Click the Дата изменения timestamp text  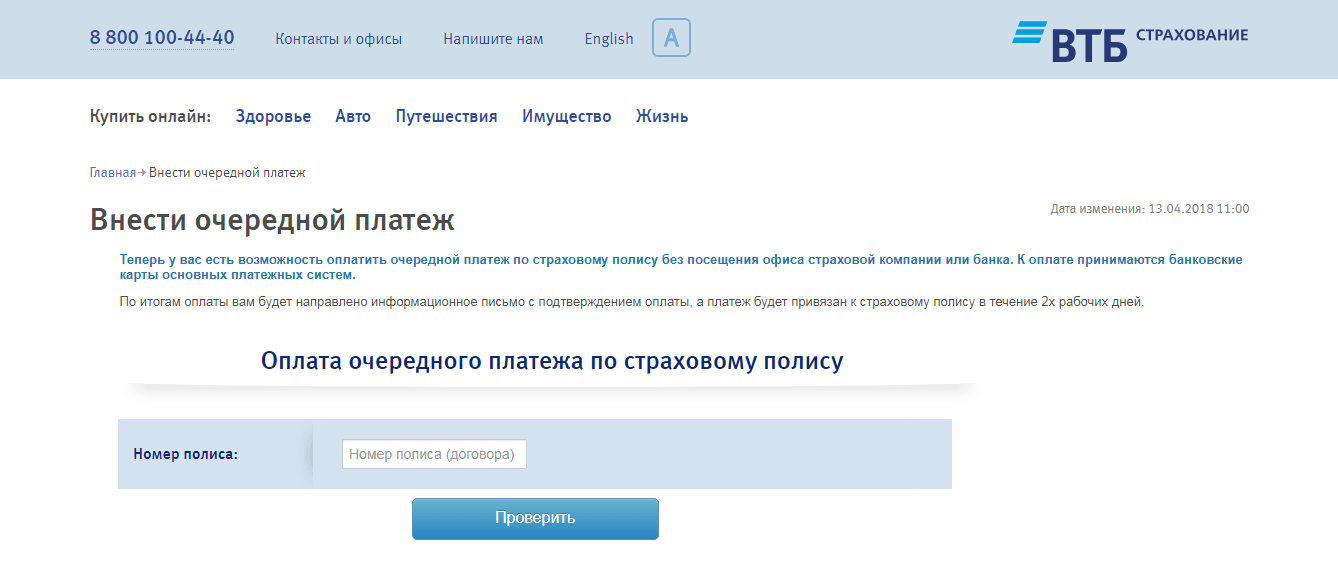coord(1149,209)
